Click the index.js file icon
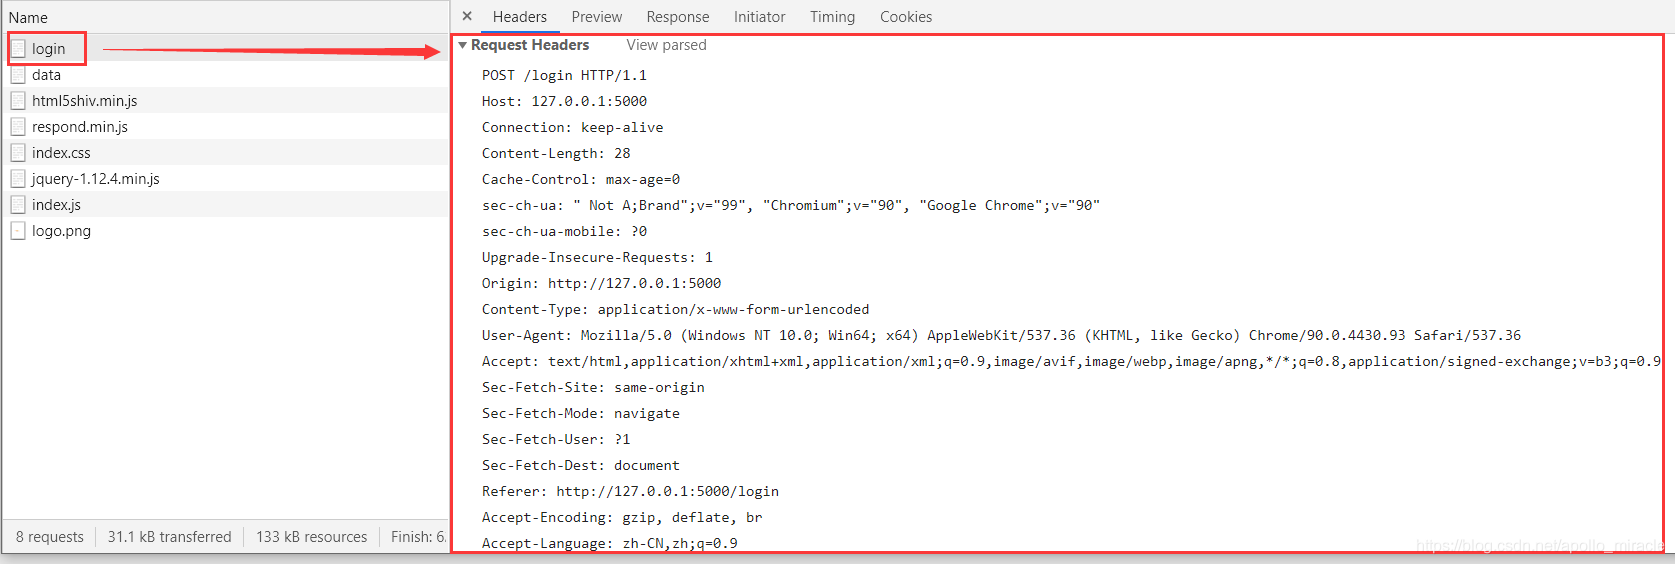This screenshot has width=1675, height=564. [x=18, y=205]
